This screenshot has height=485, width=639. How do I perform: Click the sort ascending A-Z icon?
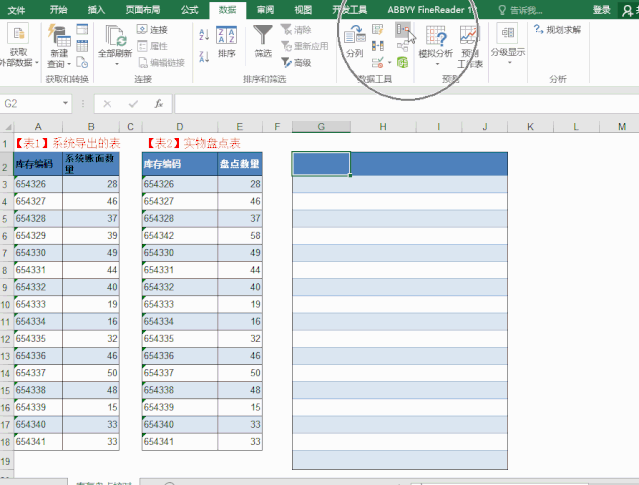tap(203, 32)
